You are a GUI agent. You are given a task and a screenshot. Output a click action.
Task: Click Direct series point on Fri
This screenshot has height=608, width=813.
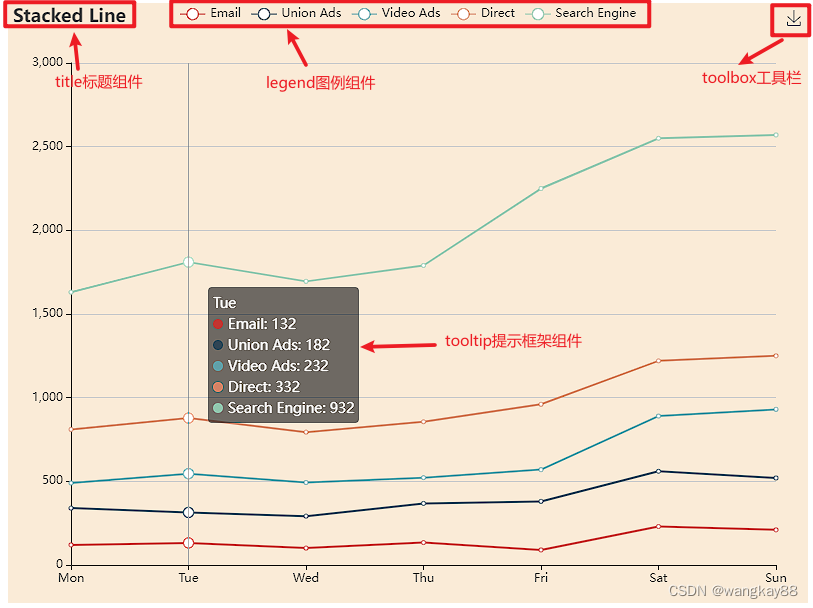click(x=541, y=404)
